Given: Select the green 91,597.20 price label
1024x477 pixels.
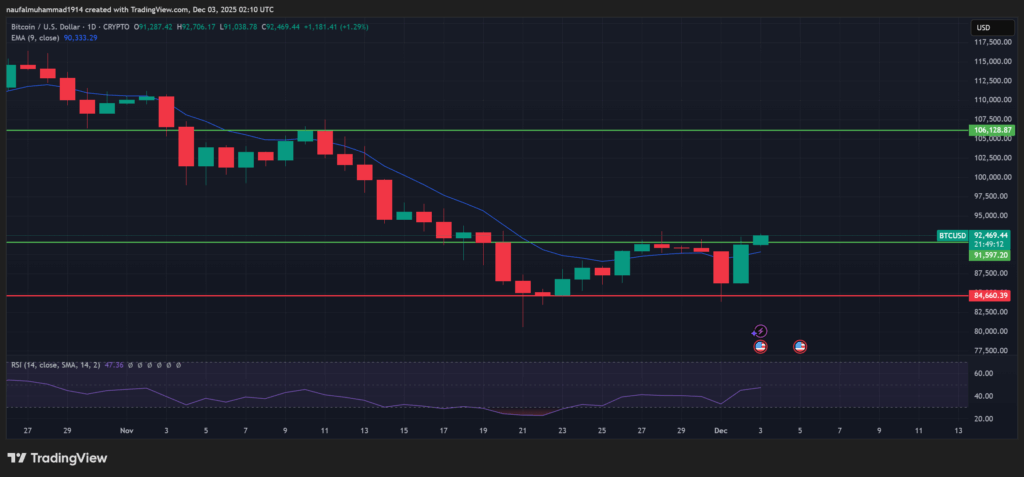Looking at the screenshot, I should 992,255.
